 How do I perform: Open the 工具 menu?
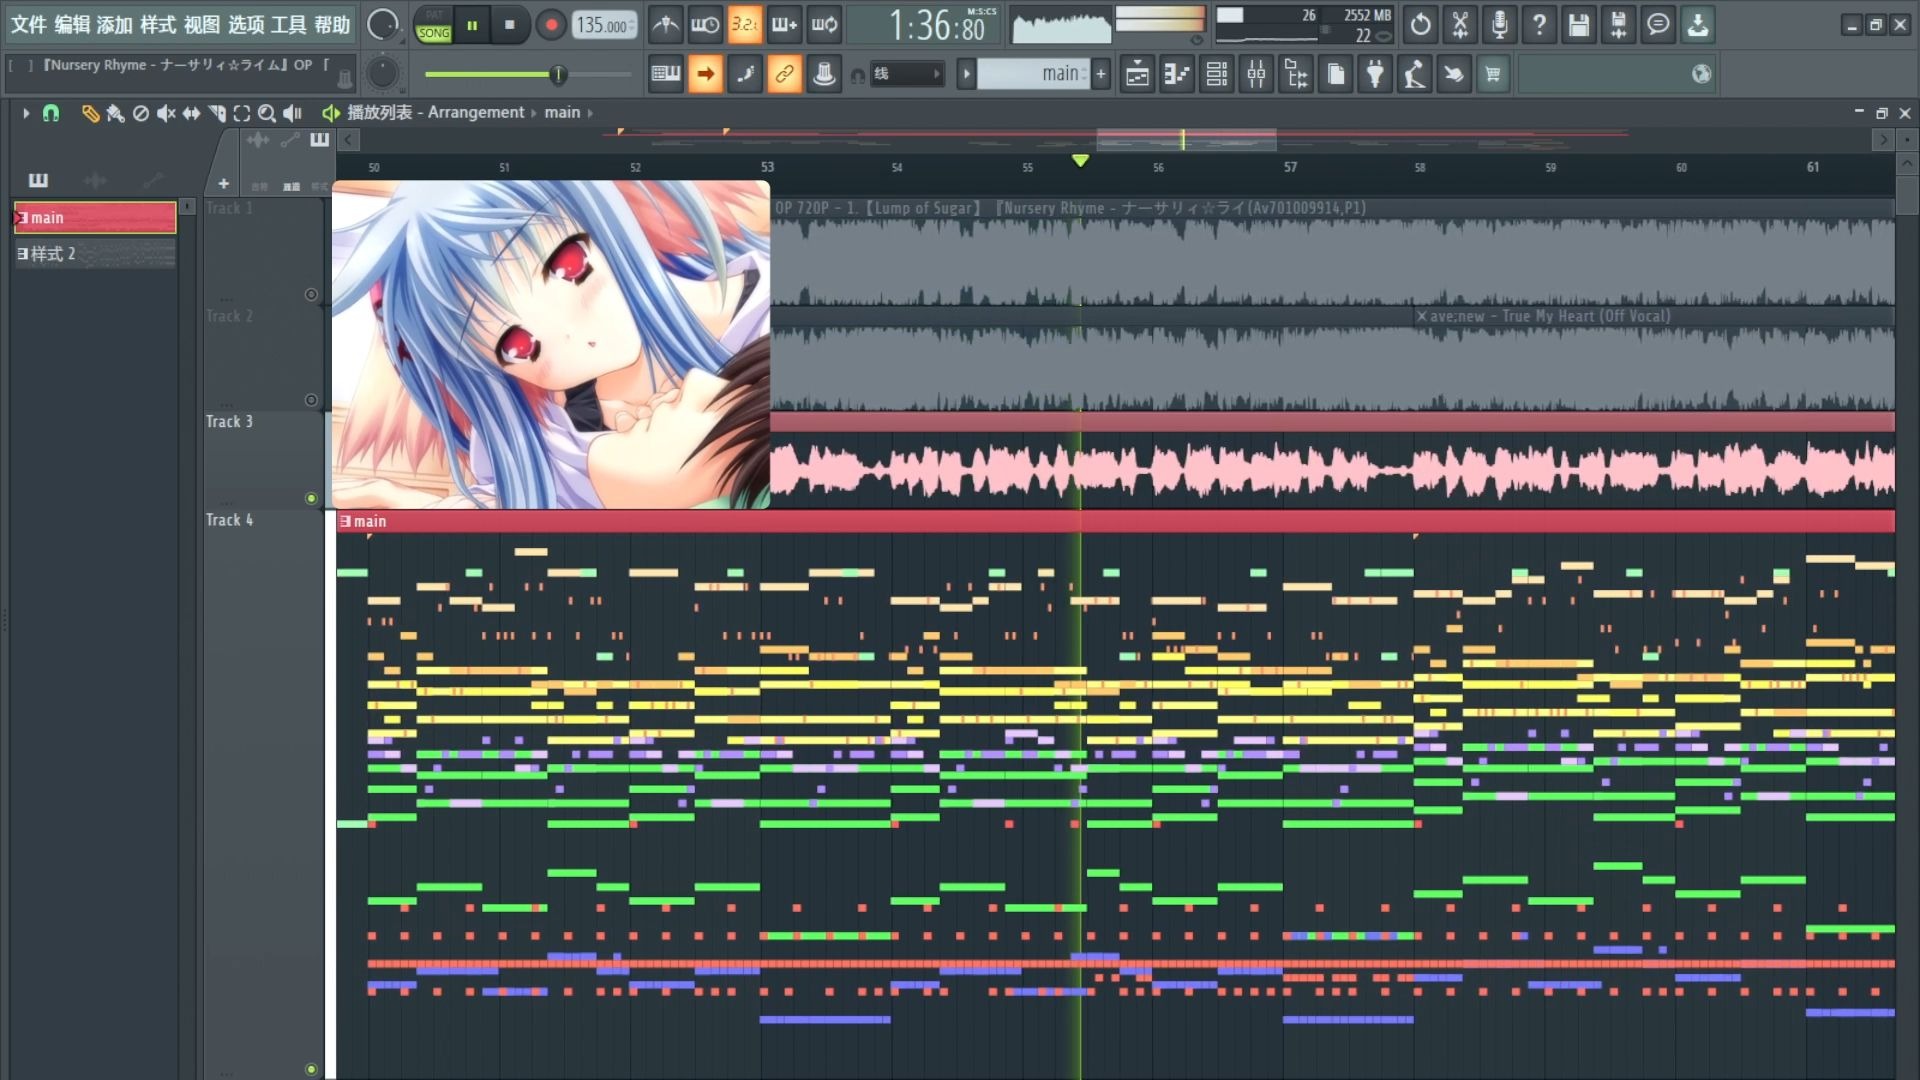288,24
